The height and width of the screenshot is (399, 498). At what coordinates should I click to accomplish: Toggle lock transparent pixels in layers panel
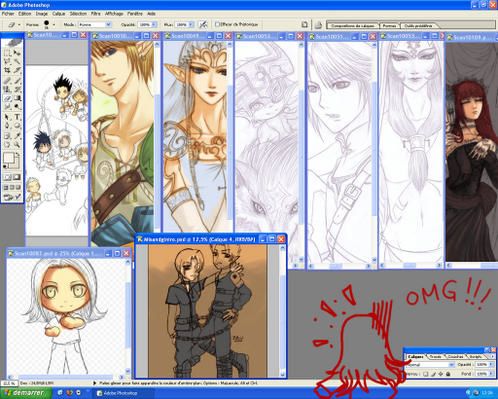point(426,374)
